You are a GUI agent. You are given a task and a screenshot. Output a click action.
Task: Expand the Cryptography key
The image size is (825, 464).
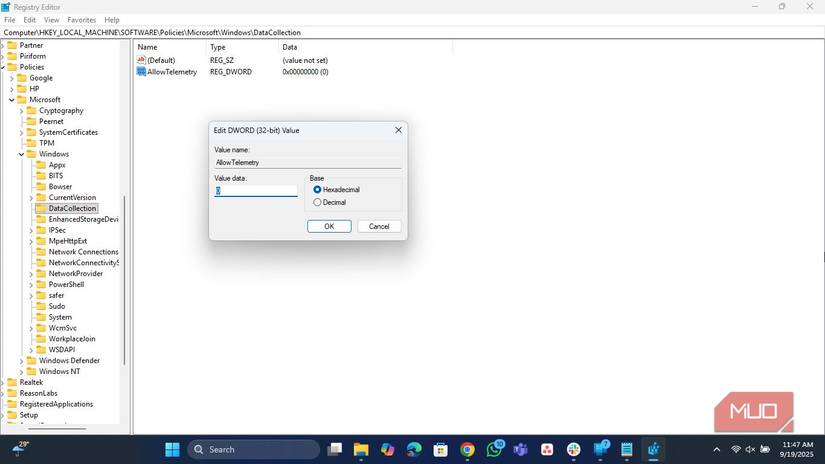22,110
